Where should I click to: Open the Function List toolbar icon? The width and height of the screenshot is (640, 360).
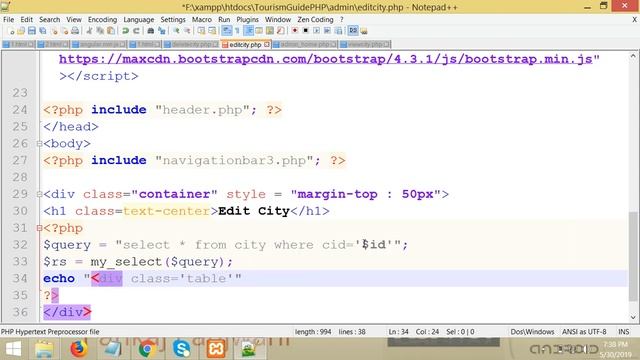point(281,31)
